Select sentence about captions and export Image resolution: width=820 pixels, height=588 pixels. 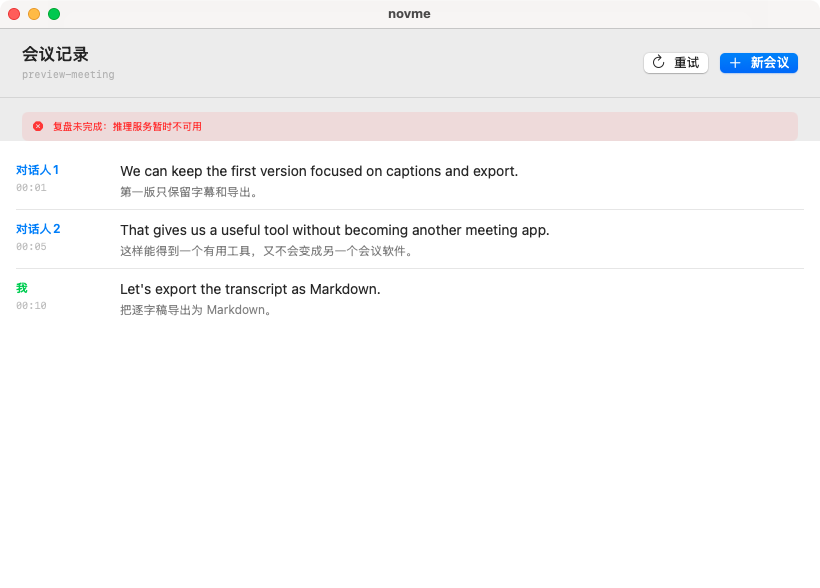[x=319, y=171]
